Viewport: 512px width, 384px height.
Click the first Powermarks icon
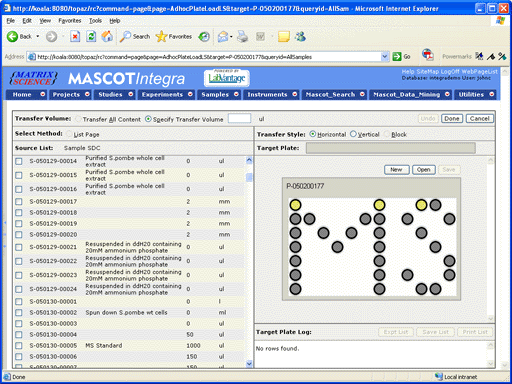pyautogui.click(x=479, y=56)
